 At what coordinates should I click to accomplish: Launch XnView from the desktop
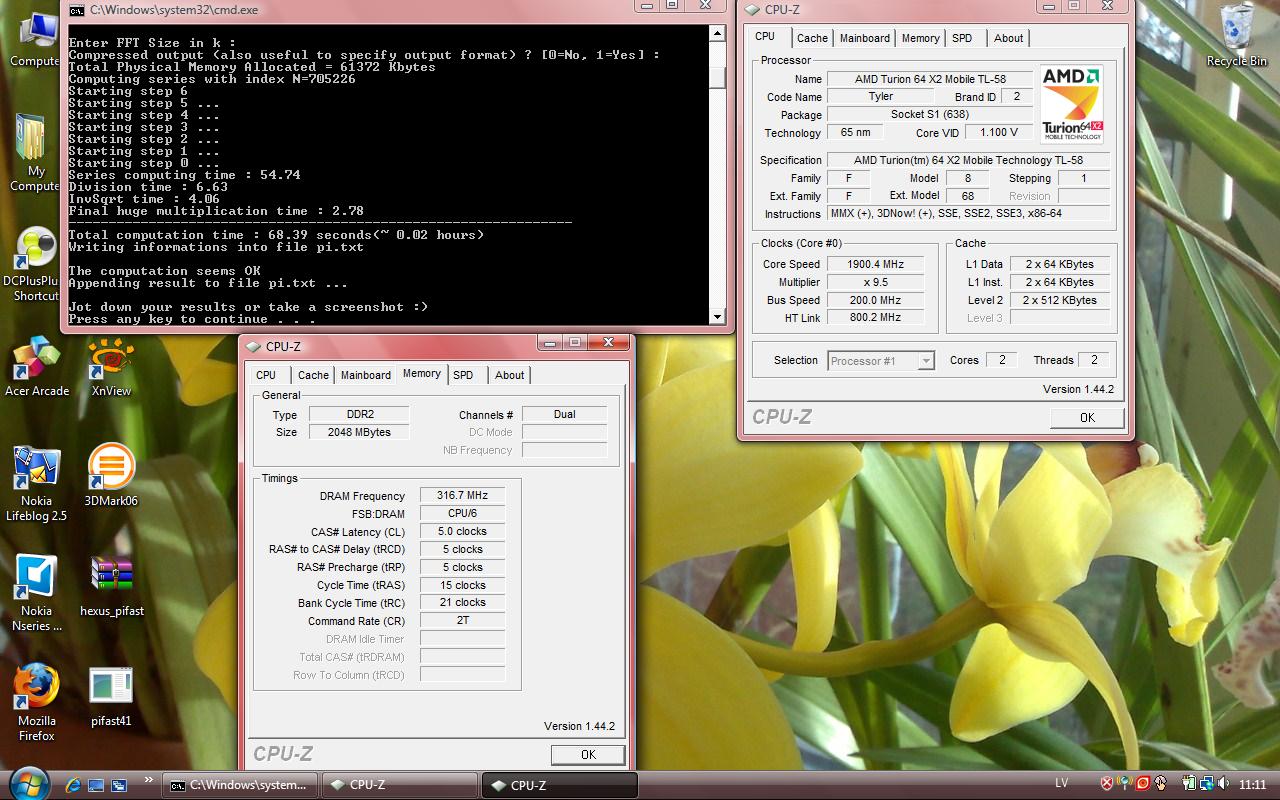click(111, 367)
